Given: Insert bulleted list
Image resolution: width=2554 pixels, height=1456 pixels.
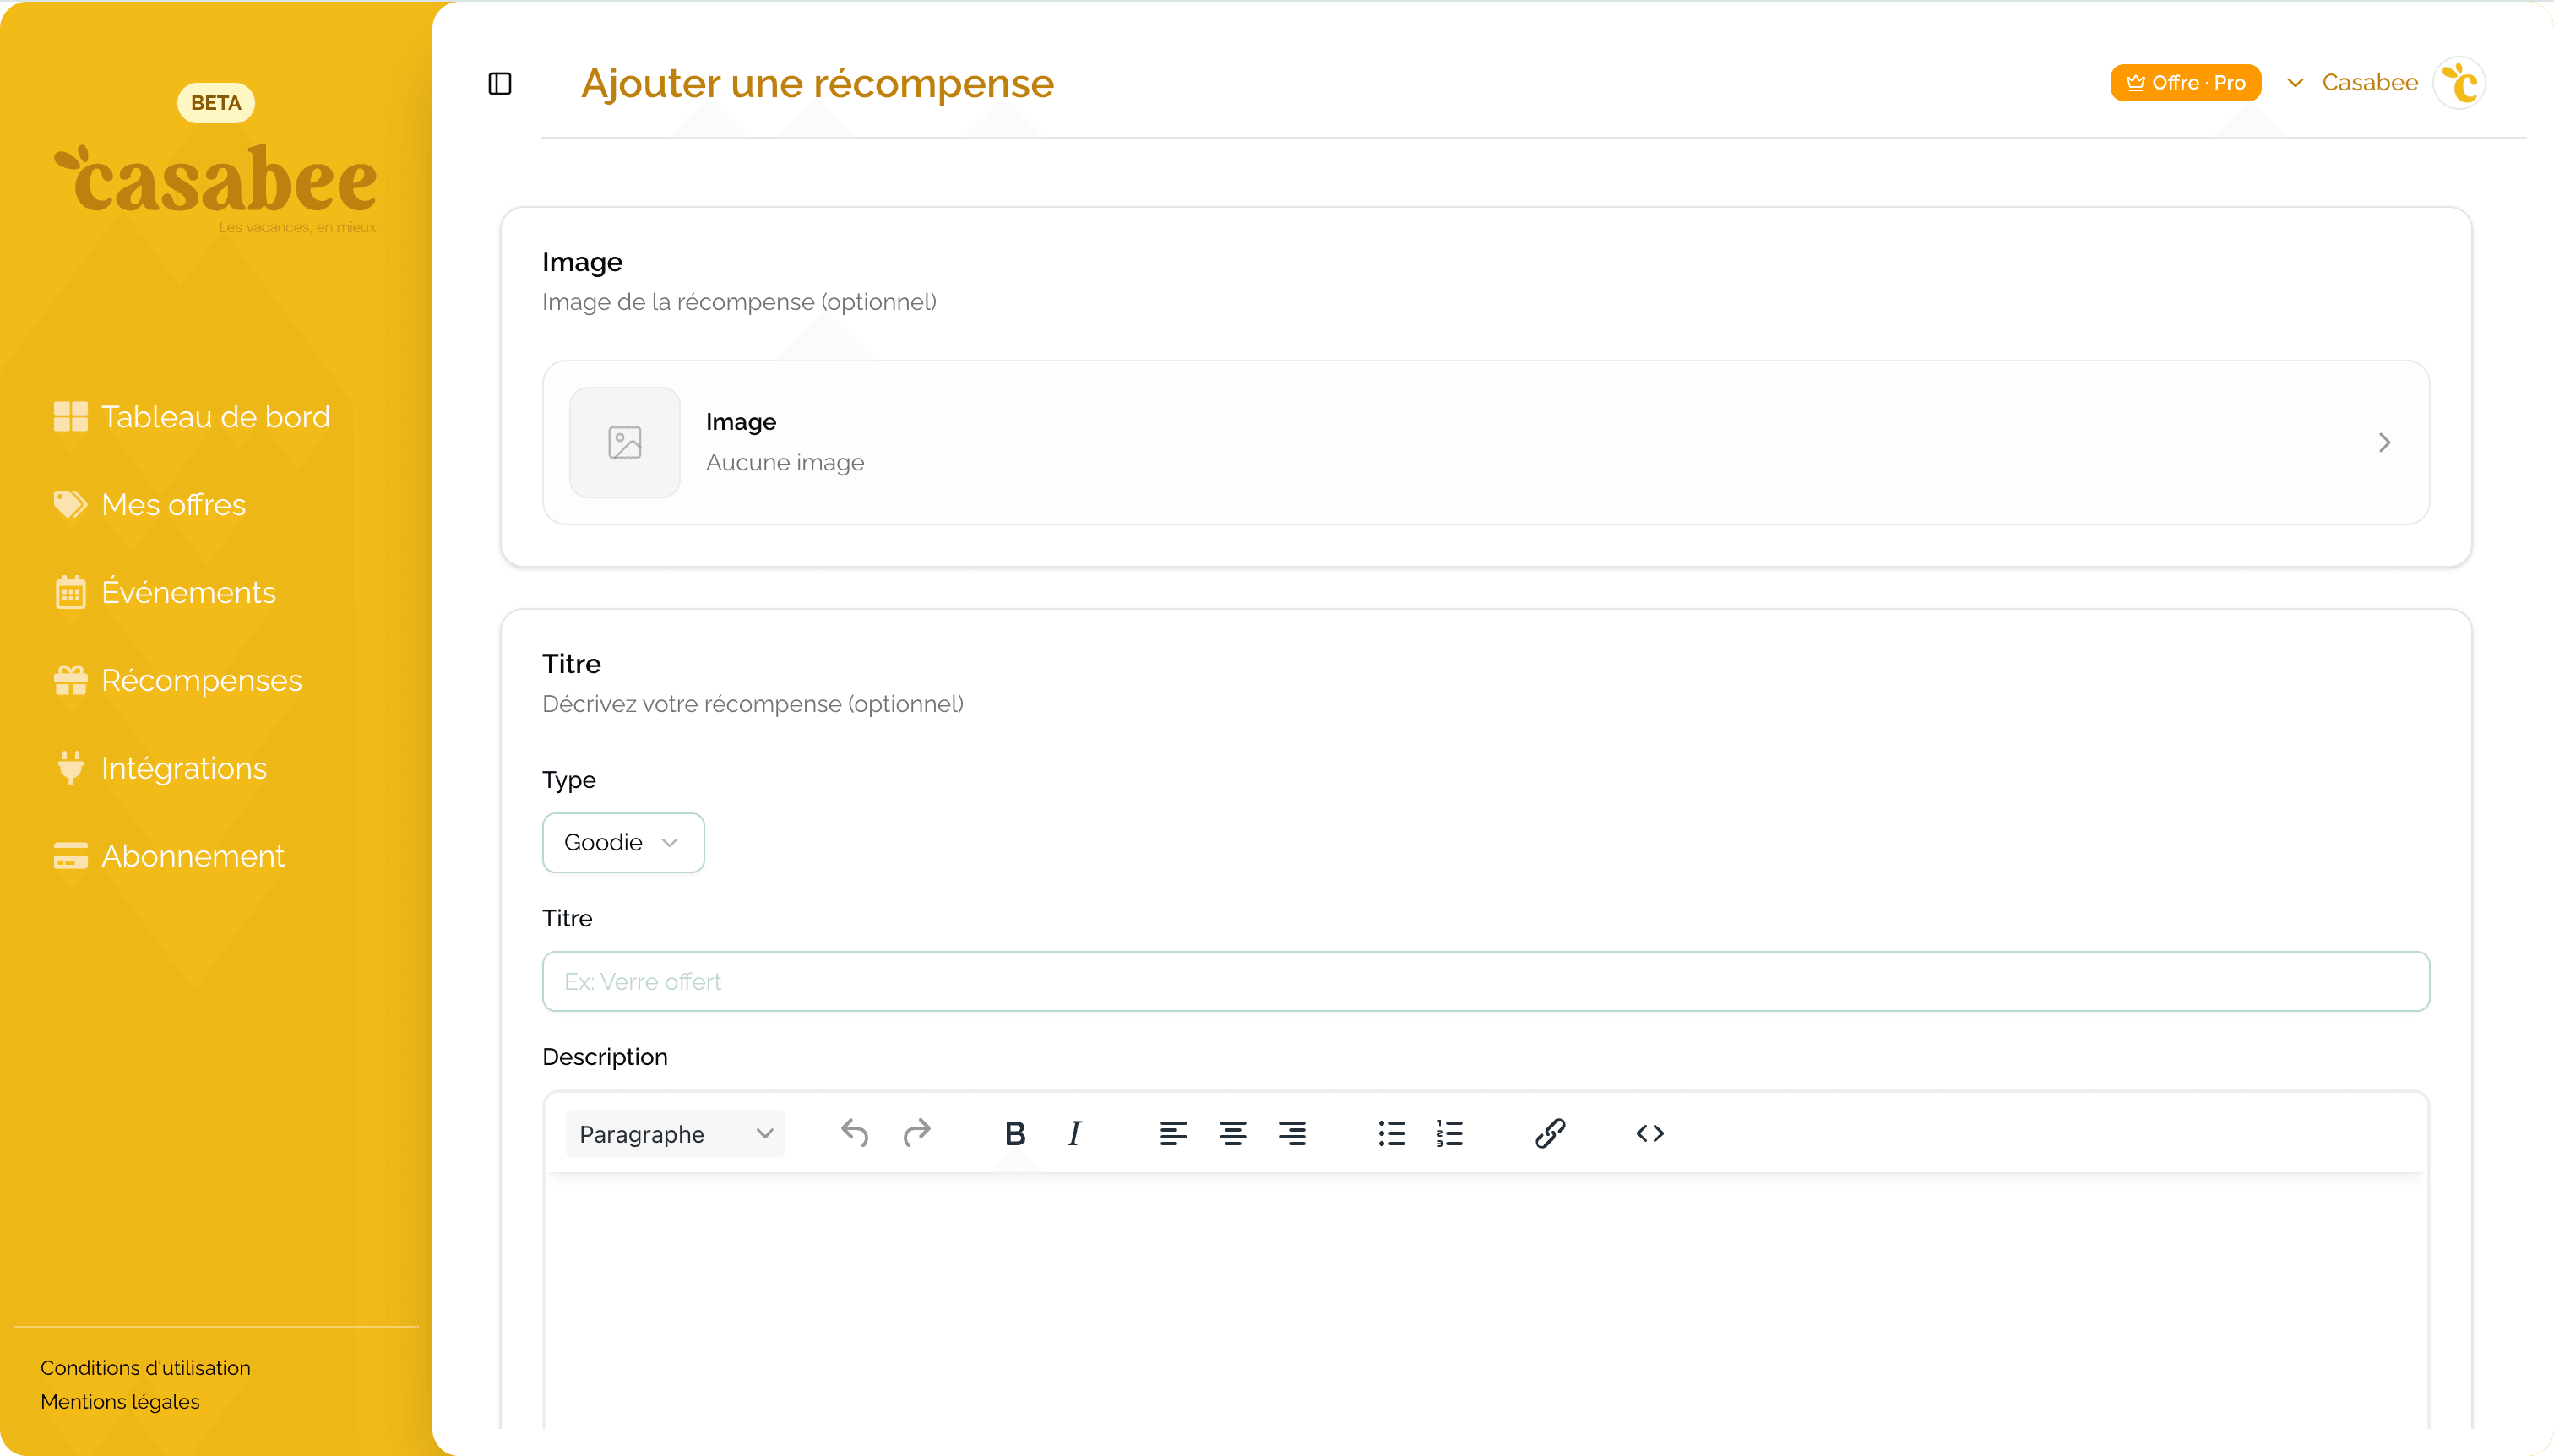Looking at the screenshot, I should point(1391,1133).
